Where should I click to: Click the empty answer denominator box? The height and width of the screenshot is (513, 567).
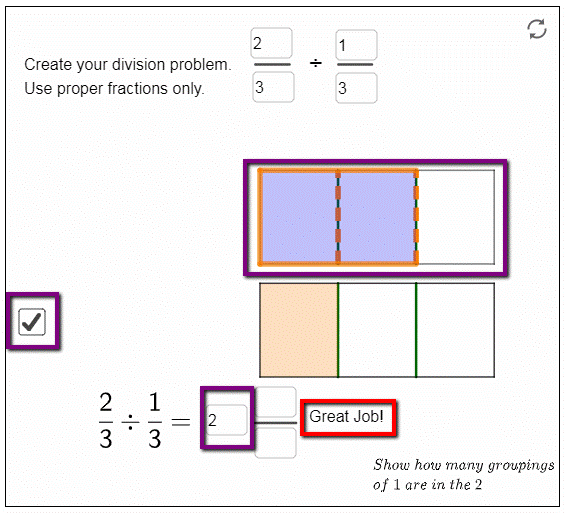tap(276, 443)
